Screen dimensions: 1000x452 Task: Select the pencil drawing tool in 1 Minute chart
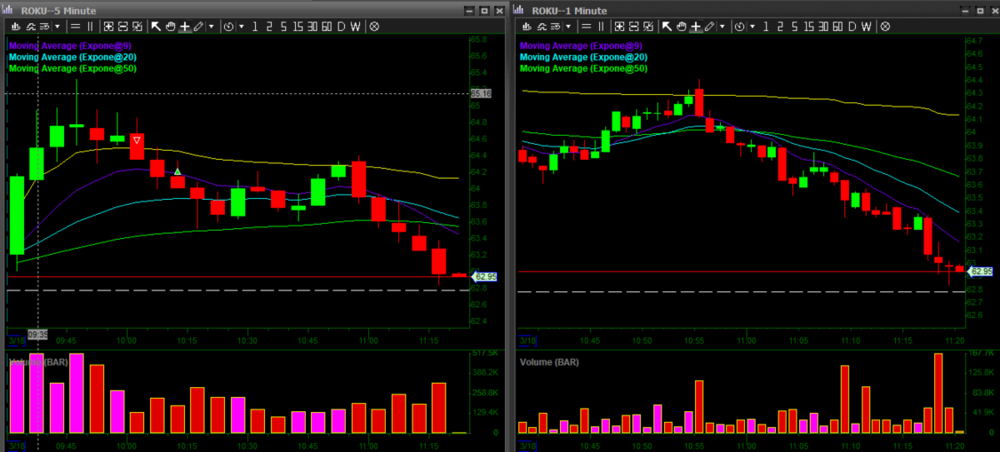coord(708,26)
